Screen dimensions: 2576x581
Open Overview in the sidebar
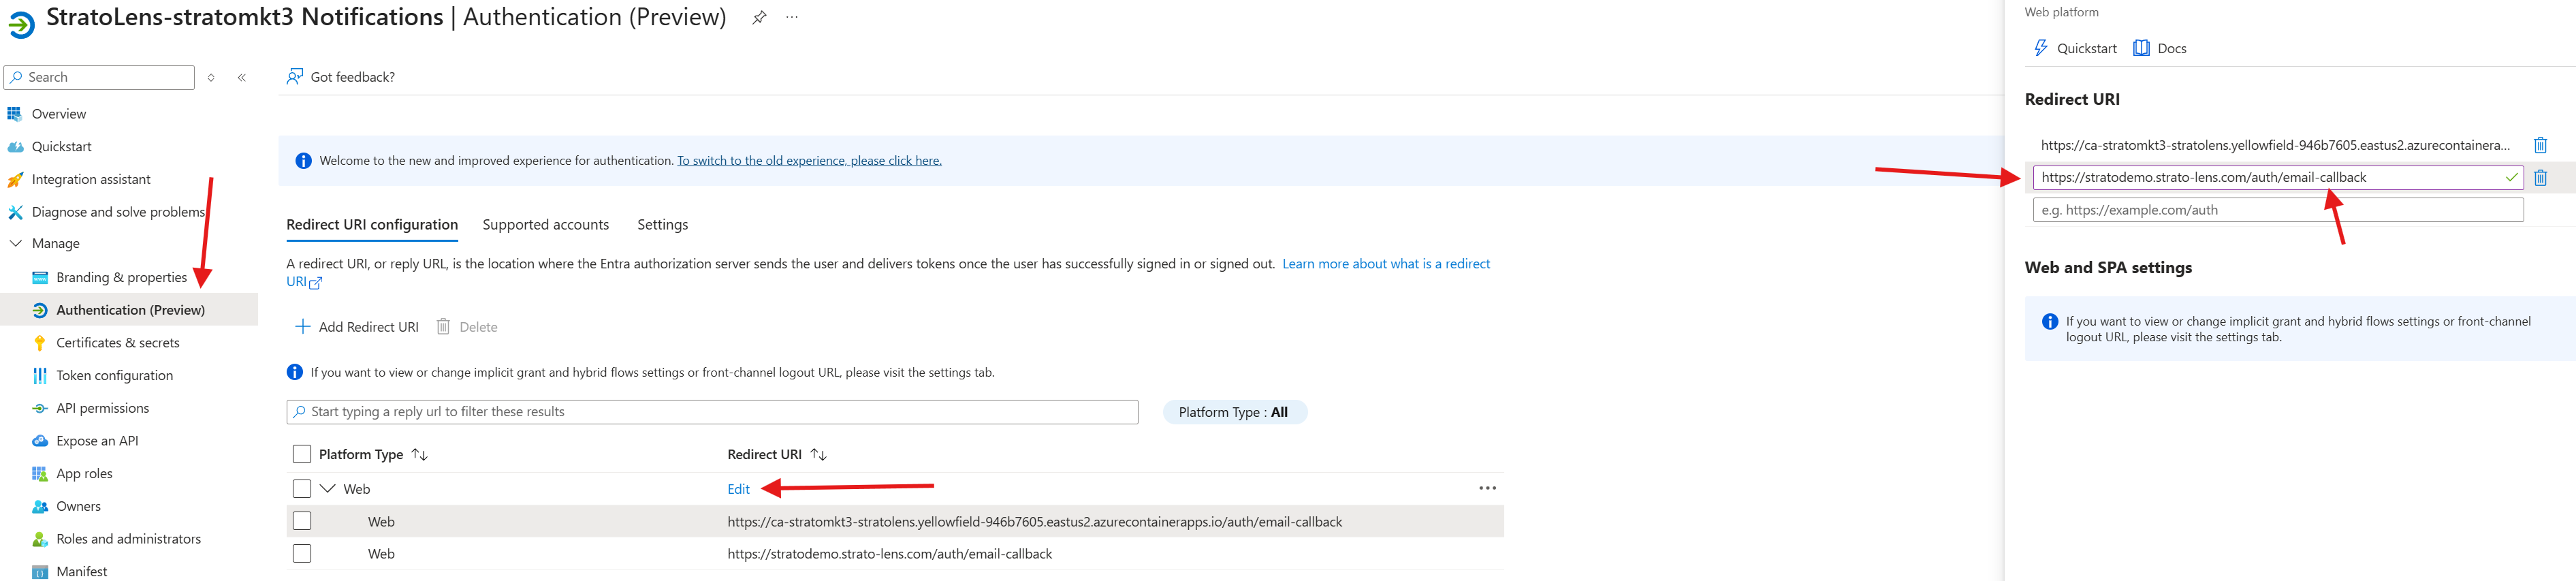coord(59,114)
